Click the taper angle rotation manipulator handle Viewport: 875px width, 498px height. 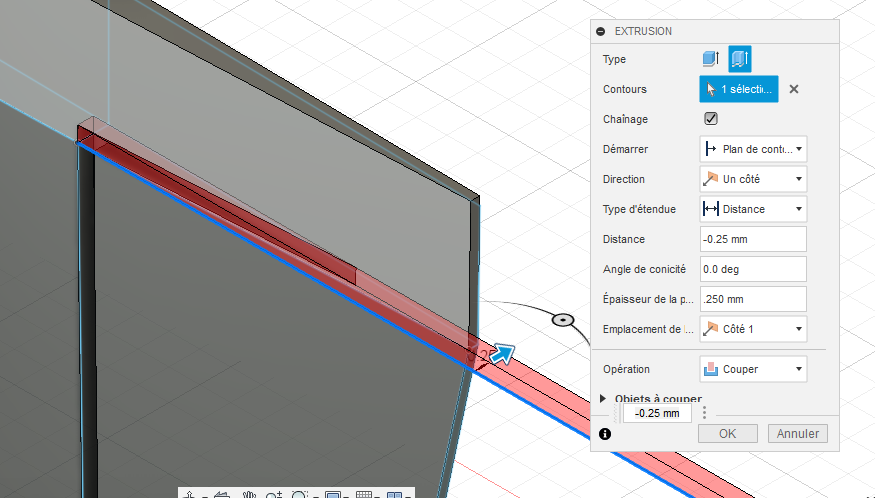[563, 320]
